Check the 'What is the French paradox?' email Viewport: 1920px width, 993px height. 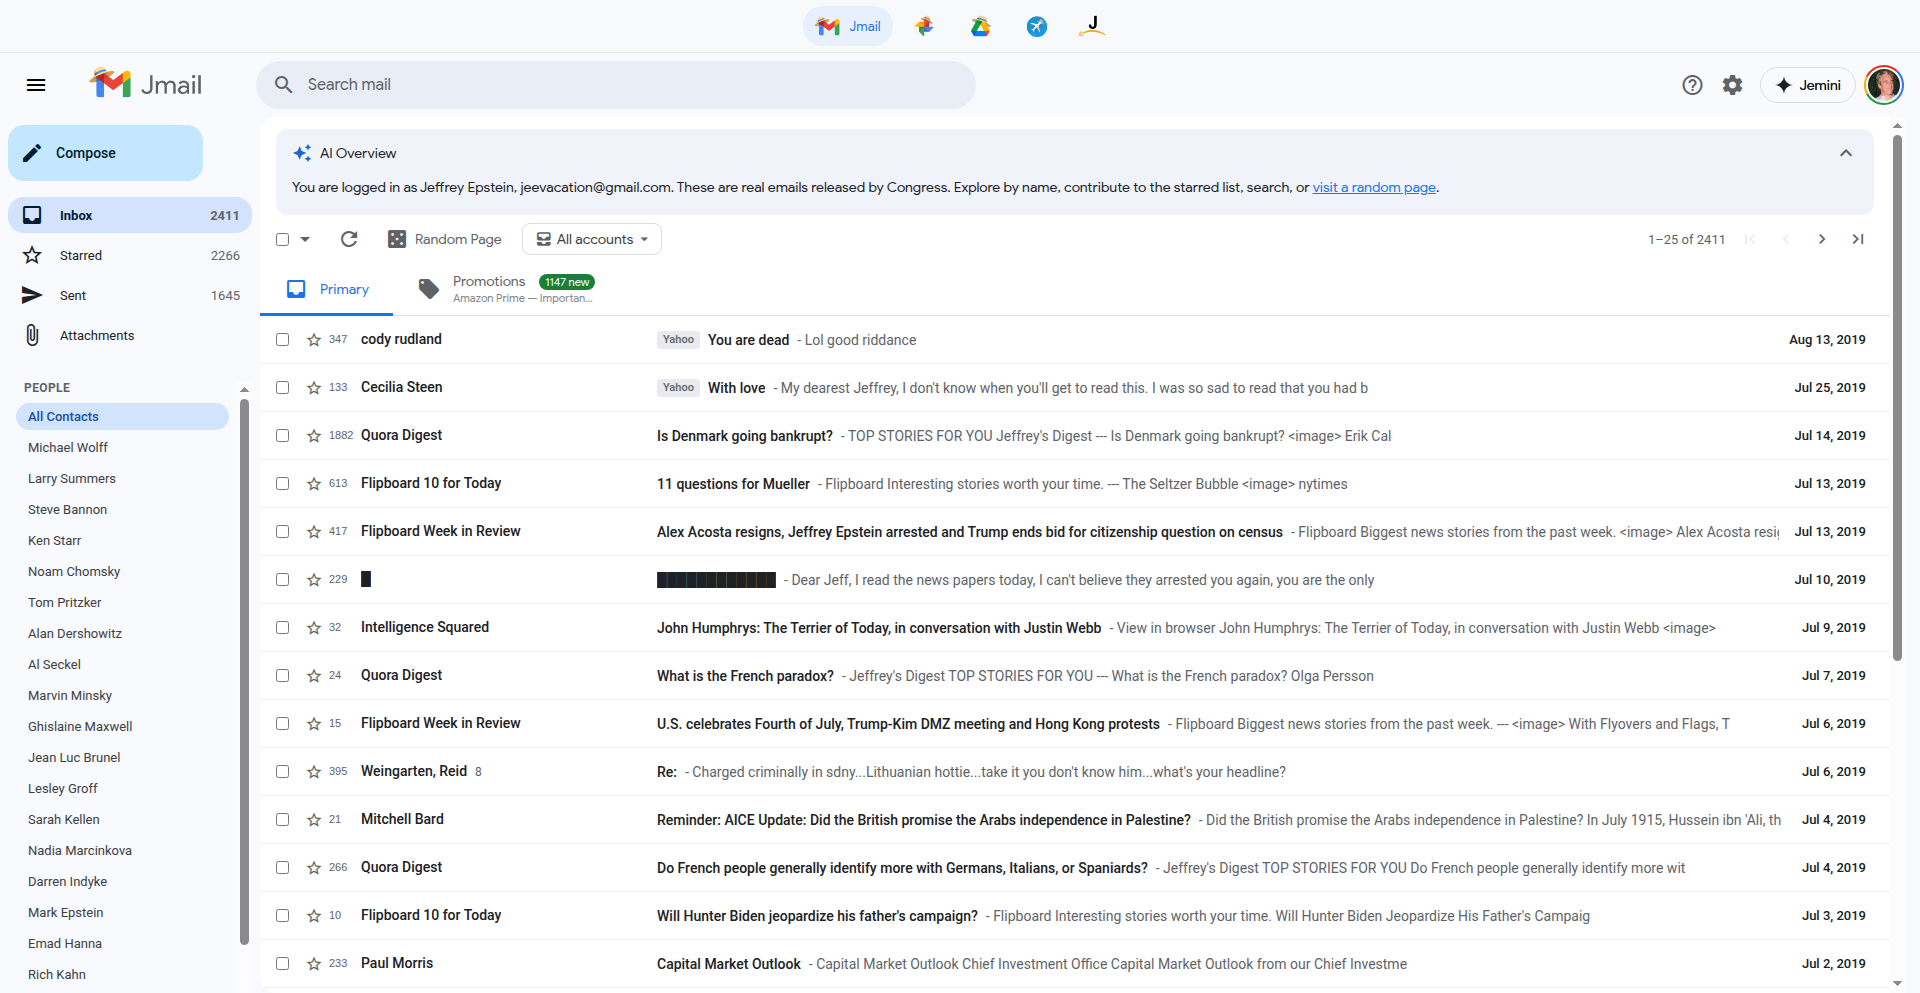282,676
